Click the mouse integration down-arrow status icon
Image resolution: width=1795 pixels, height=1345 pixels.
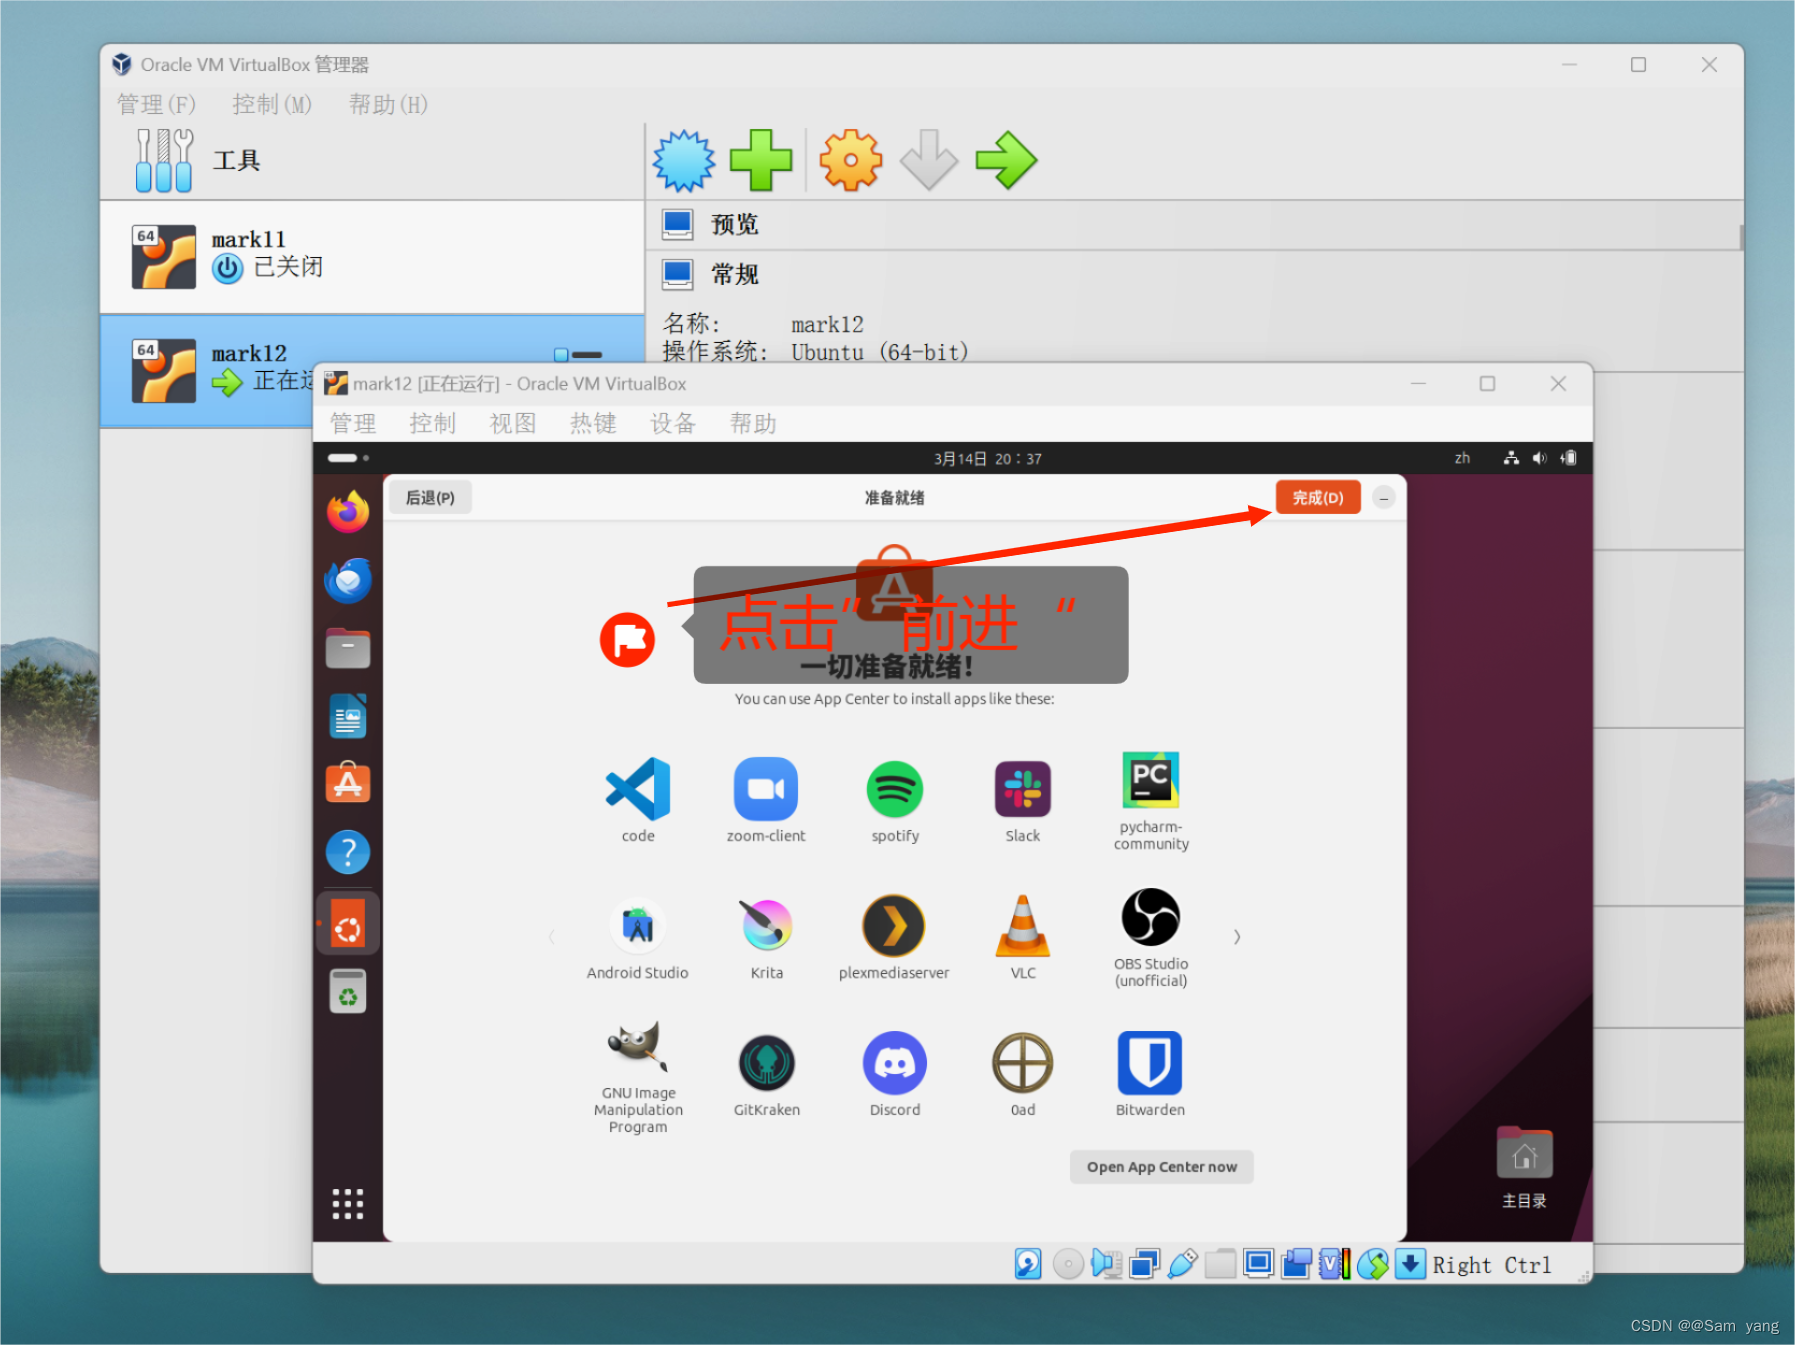tap(1411, 1264)
